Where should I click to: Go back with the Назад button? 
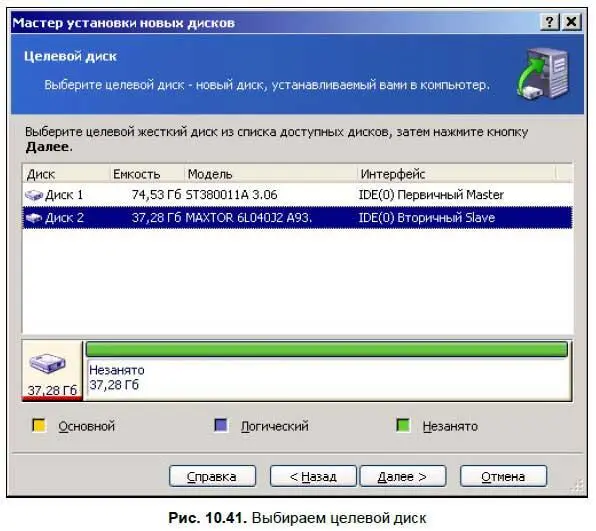[x=313, y=476]
